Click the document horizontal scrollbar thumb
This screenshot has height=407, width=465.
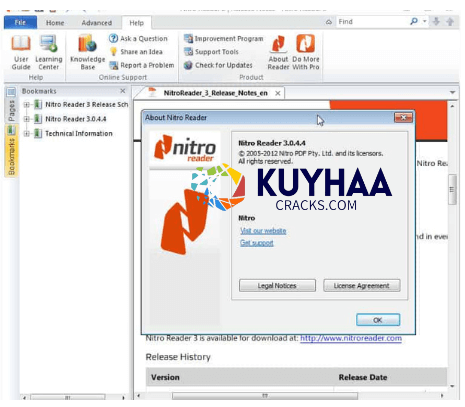point(265,396)
